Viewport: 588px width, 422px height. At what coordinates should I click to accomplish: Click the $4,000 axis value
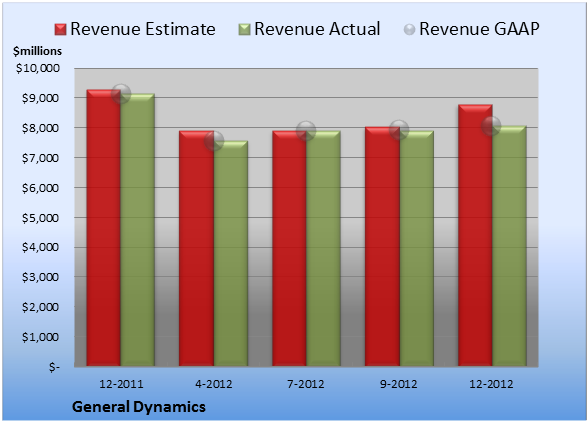coord(40,248)
